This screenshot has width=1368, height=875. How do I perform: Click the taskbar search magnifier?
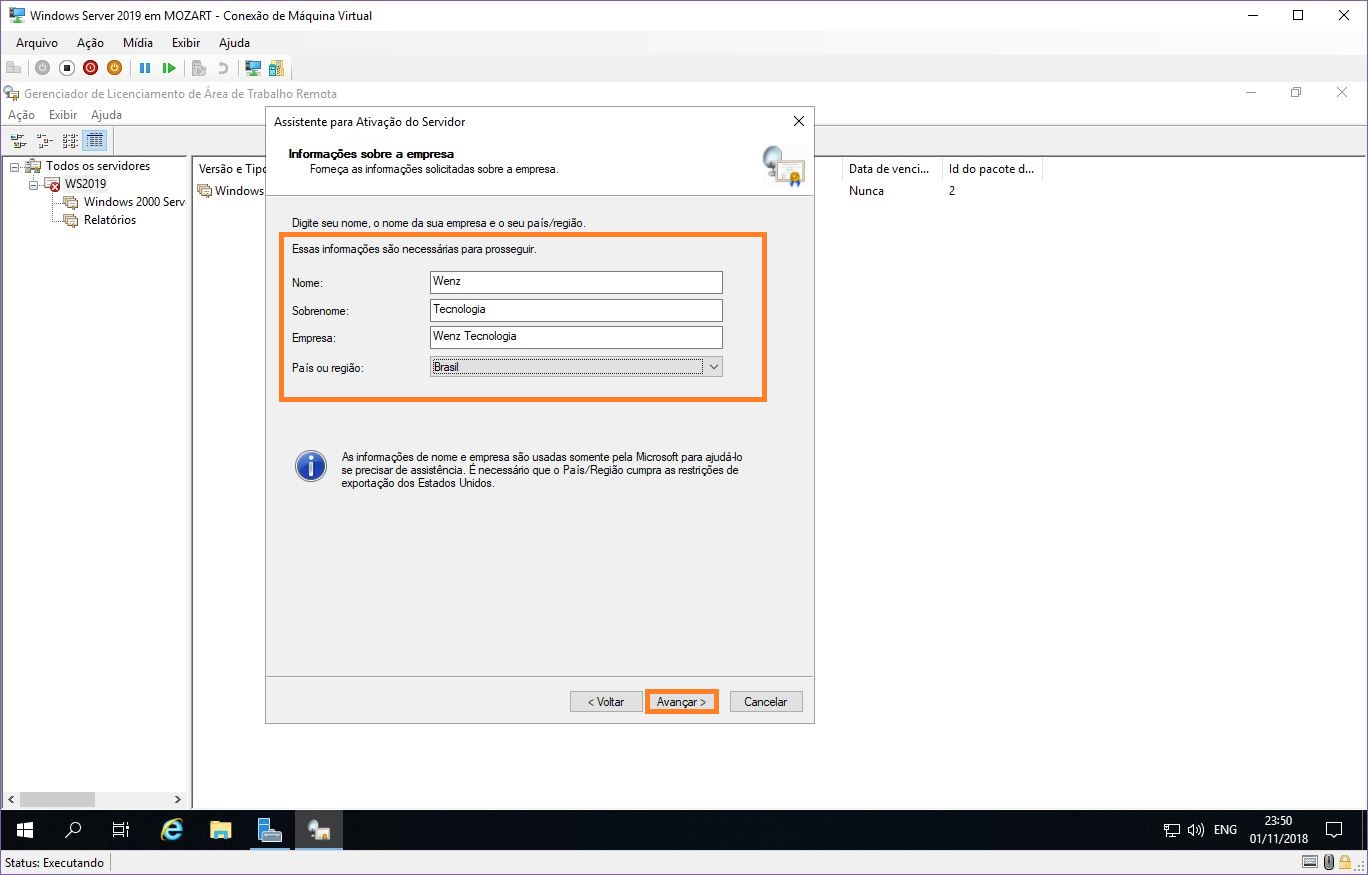click(73, 830)
